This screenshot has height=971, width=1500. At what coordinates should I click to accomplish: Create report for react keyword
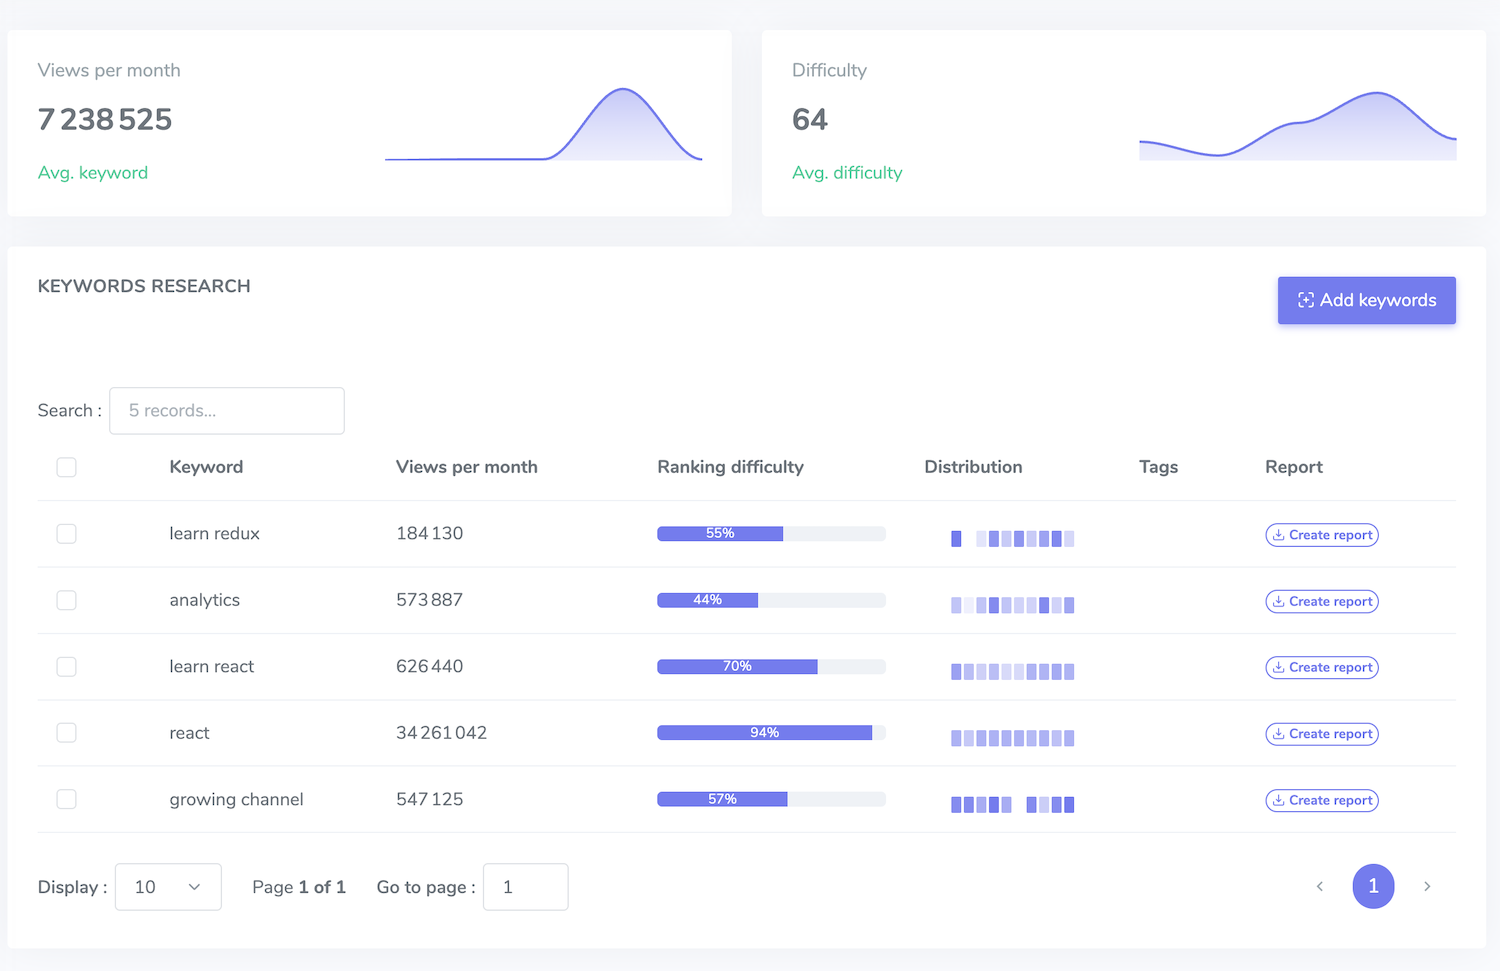pyautogui.click(x=1322, y=734)
